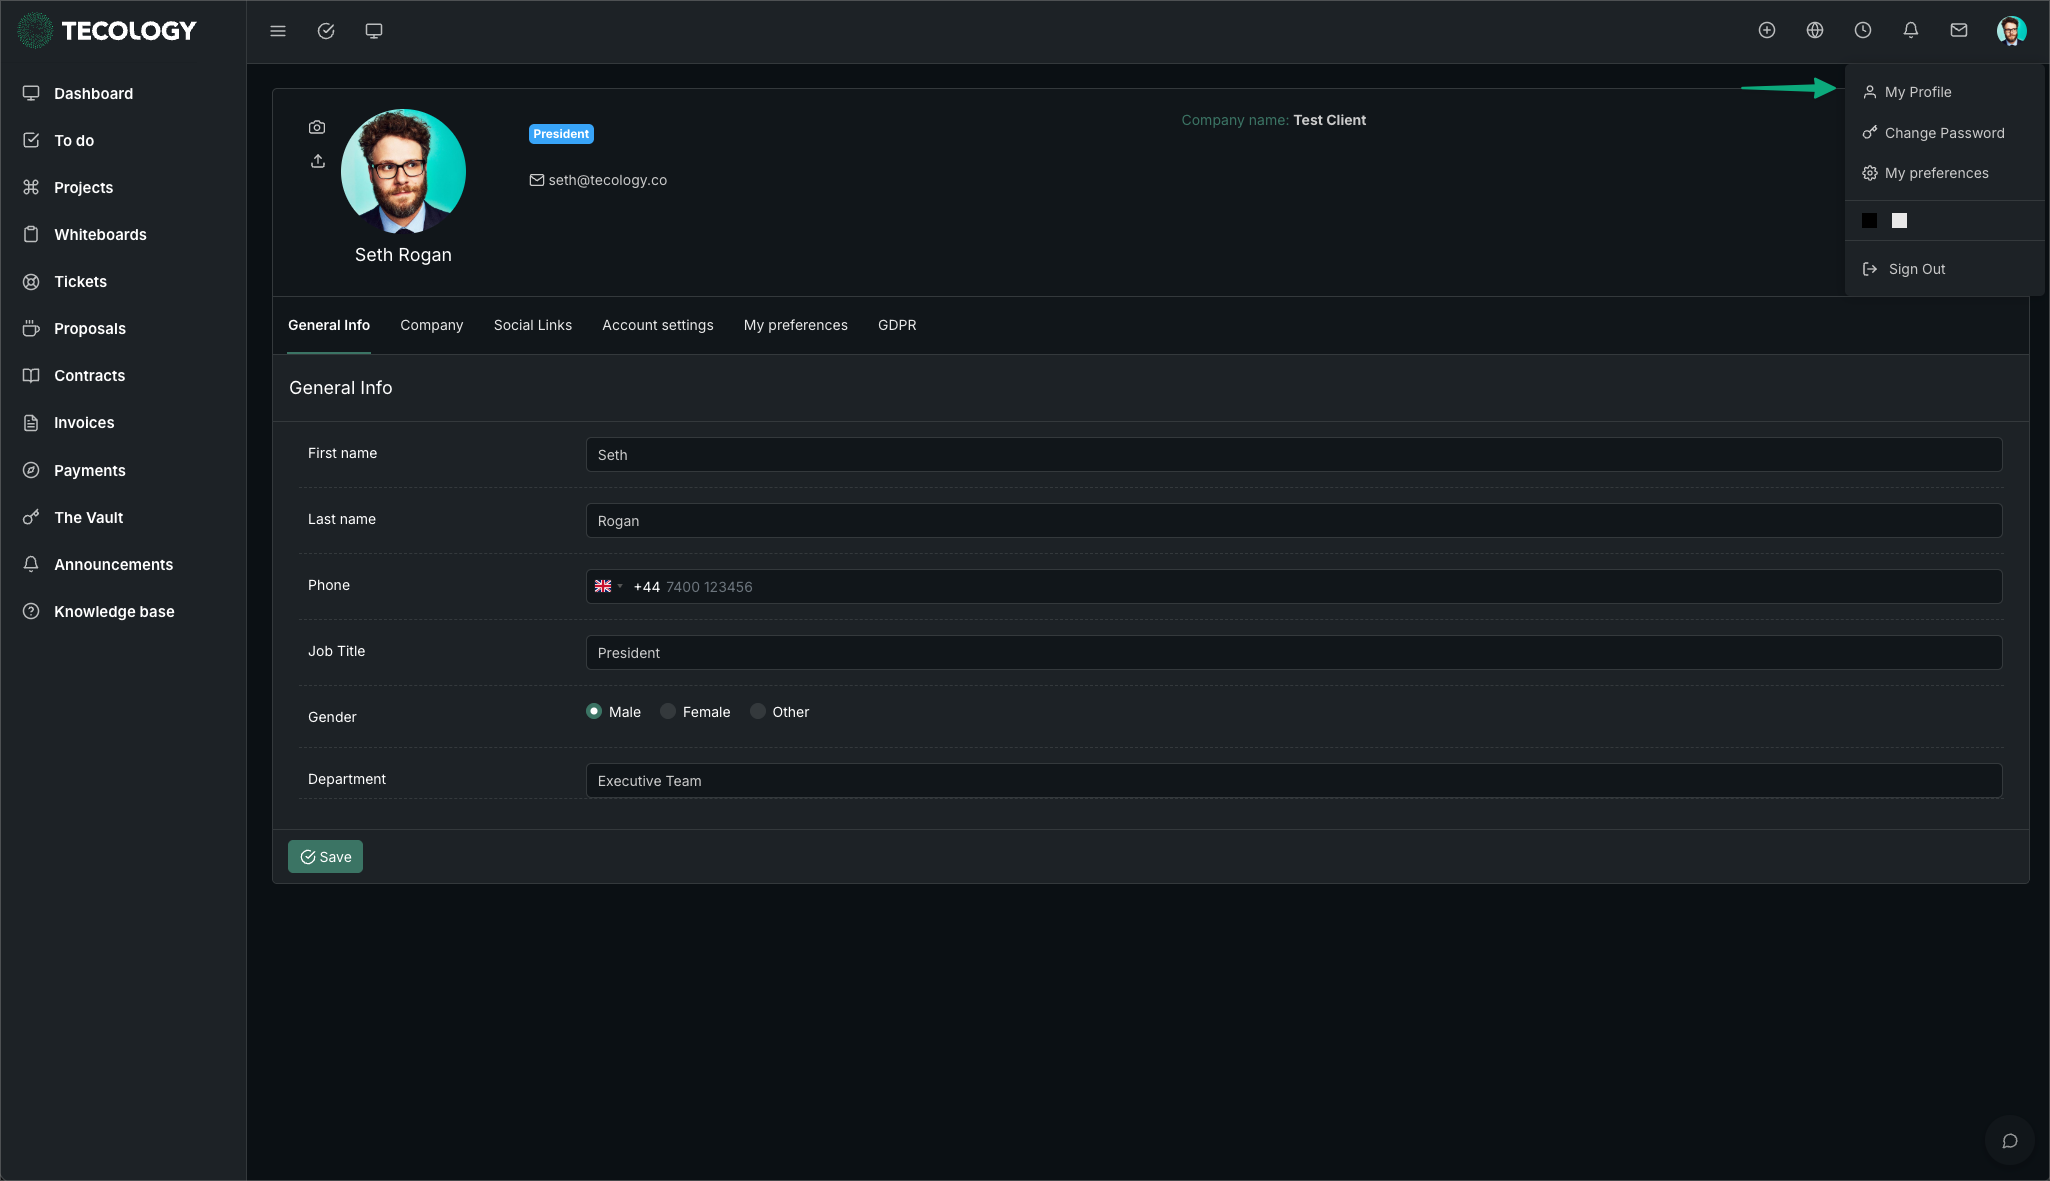
Task: Open the user avatar menu at top right
Action: tap(2011, 31)
